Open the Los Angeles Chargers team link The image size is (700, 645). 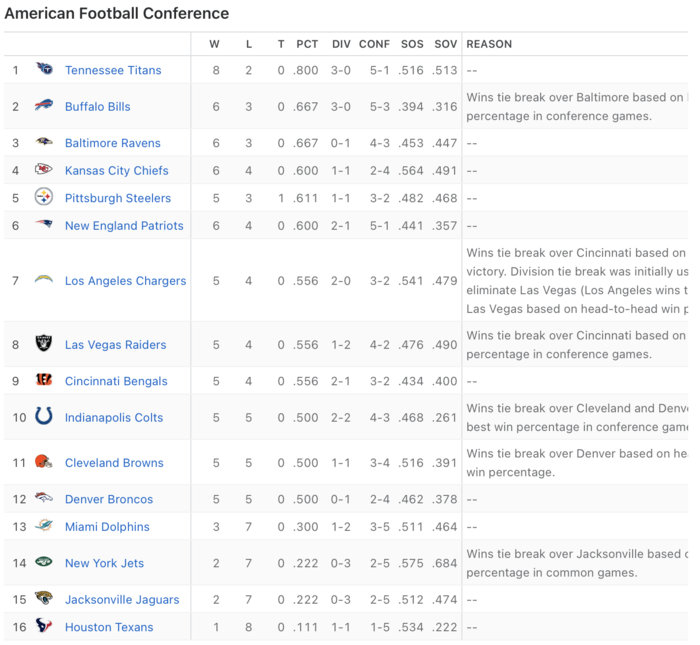pyautogui.click(x=125, y=281)
